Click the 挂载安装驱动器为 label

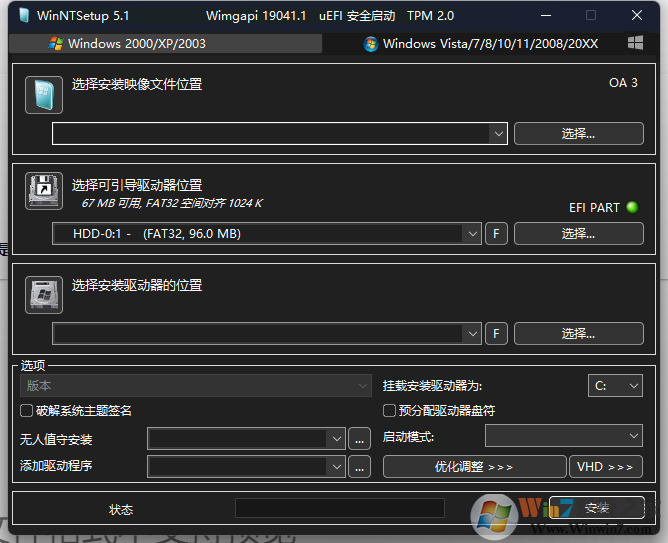click(432, 386)
